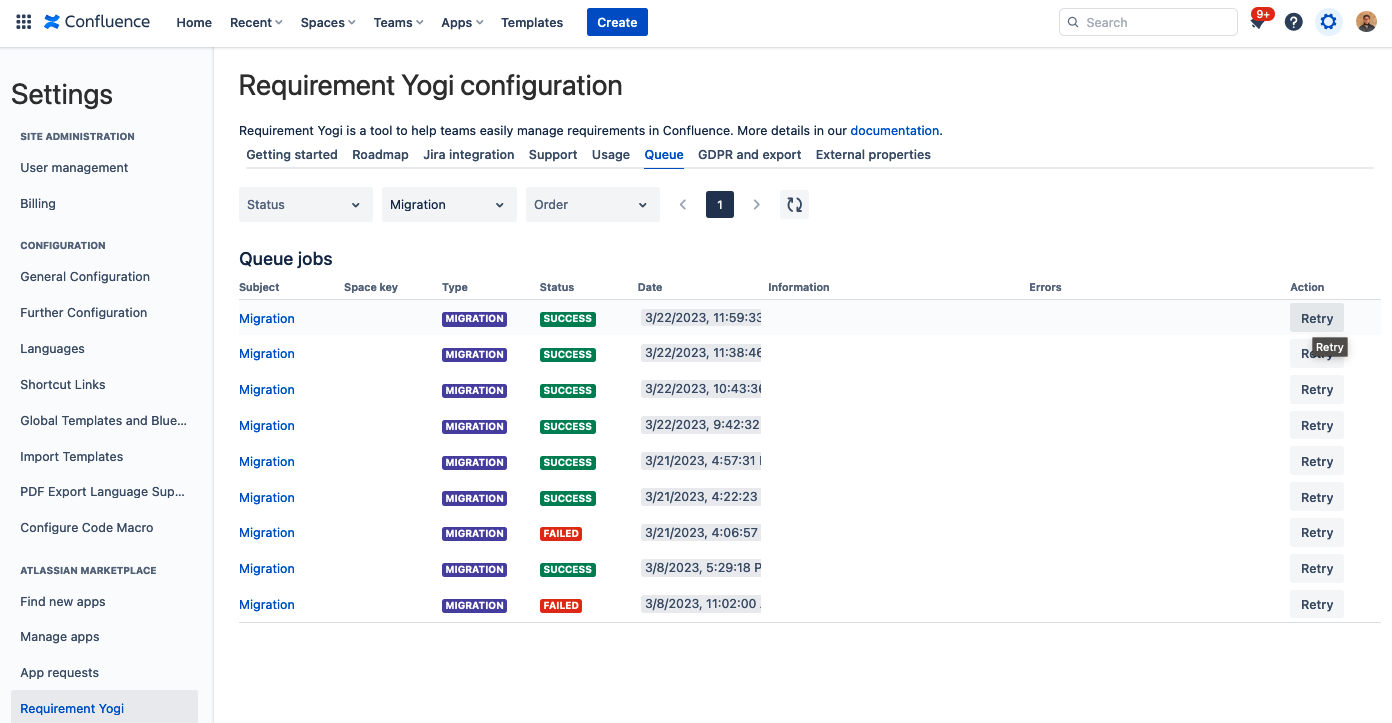The width and height of the screenshot is (1392, 723).
Task: Retry the last failed 3/8/2023 migration
Action: pos(1316,605)
